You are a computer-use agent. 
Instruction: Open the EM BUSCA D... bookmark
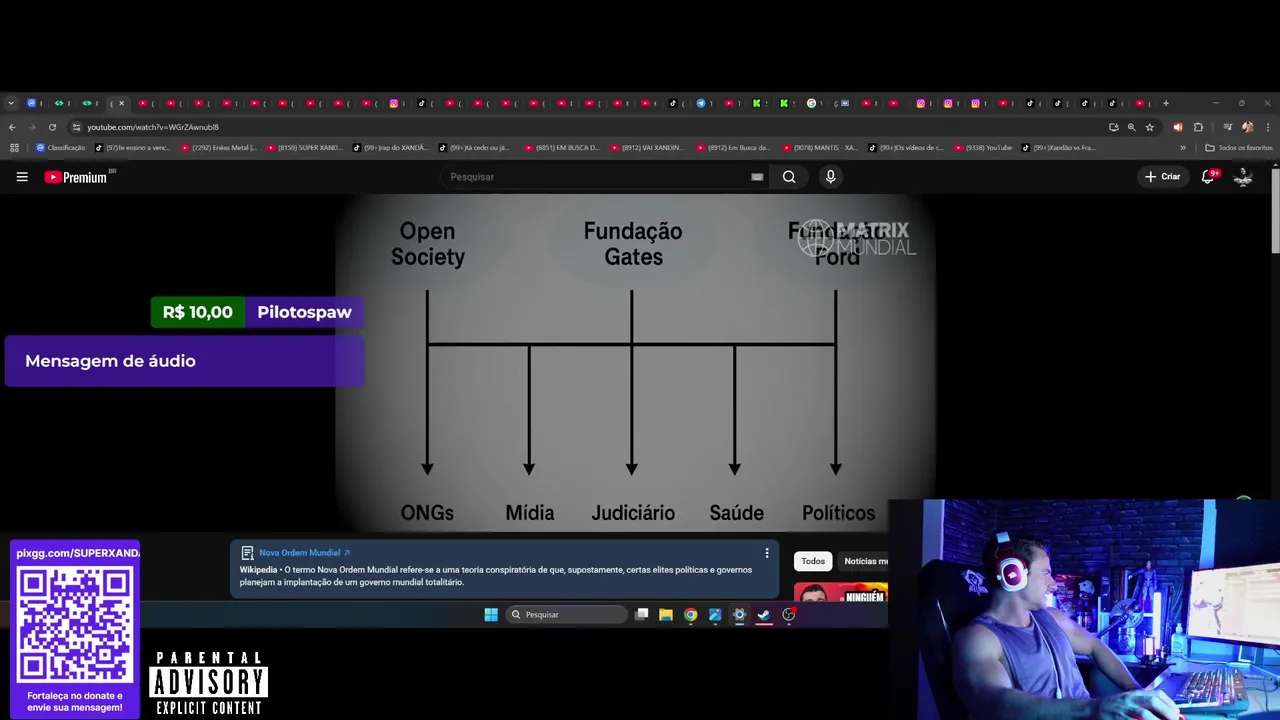coord(562,148)
